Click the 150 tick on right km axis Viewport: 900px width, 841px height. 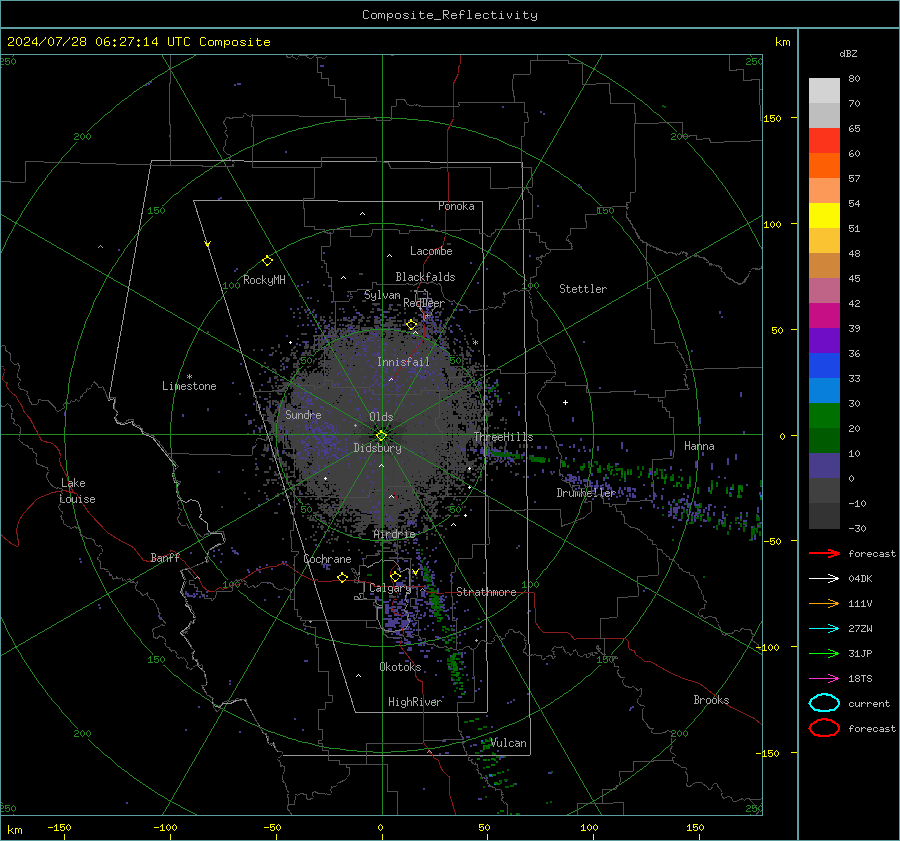coord(773,118)
